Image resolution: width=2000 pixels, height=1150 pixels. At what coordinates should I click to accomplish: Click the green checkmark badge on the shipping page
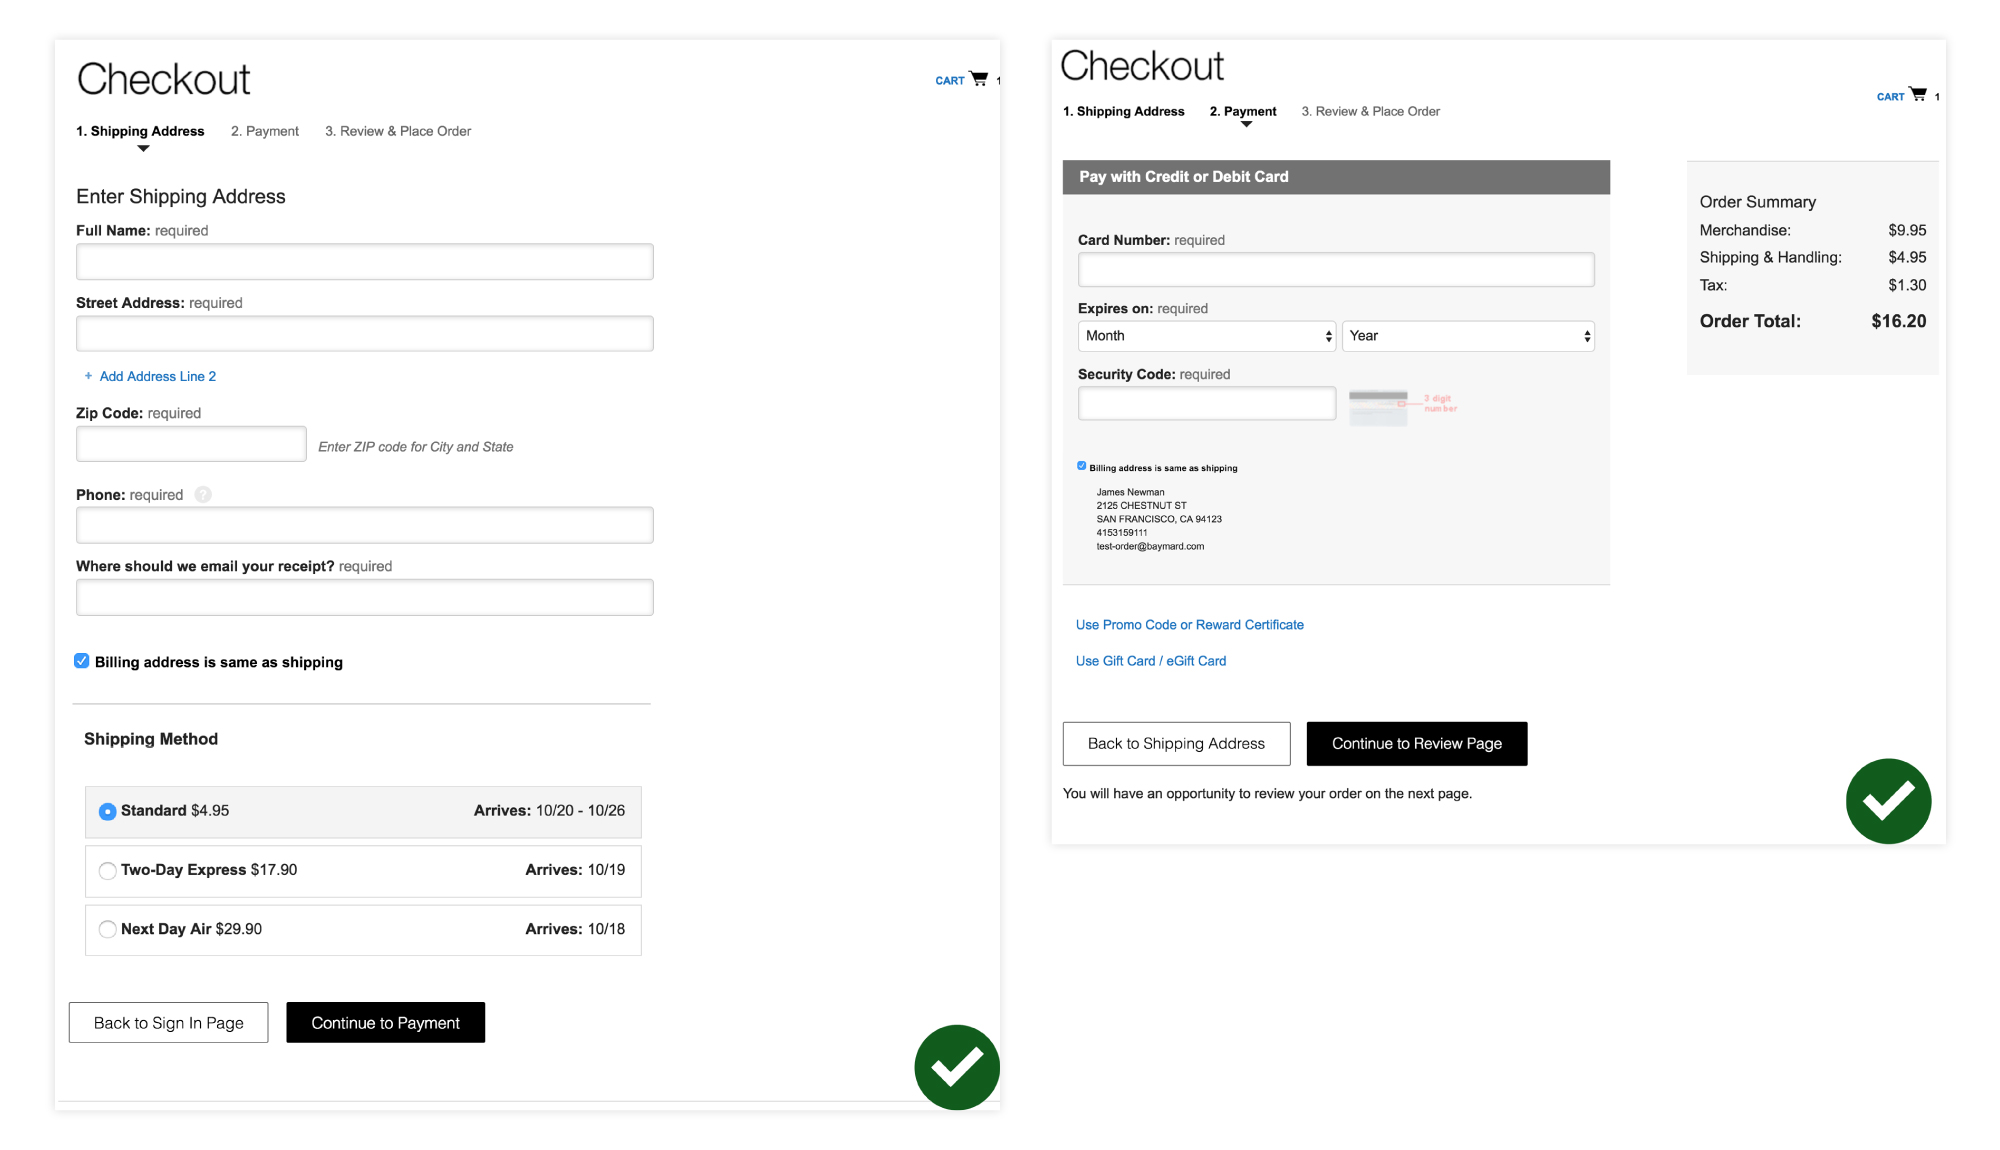click(956, 1067)
